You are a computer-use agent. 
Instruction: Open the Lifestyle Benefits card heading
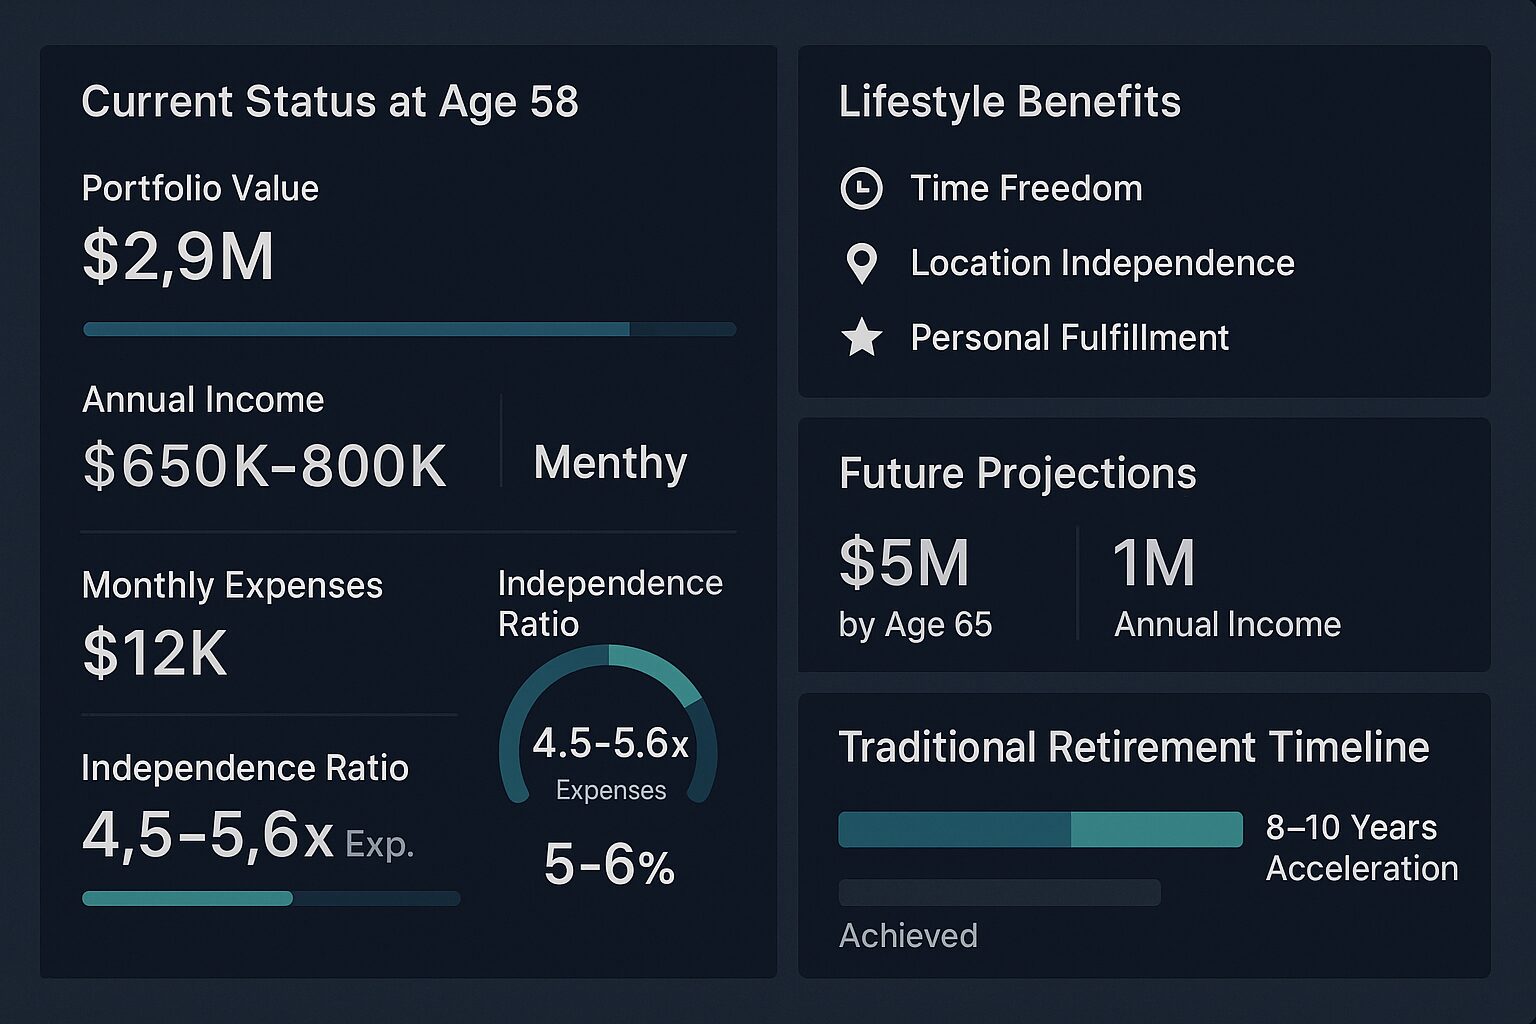(x=1009, y=102)
